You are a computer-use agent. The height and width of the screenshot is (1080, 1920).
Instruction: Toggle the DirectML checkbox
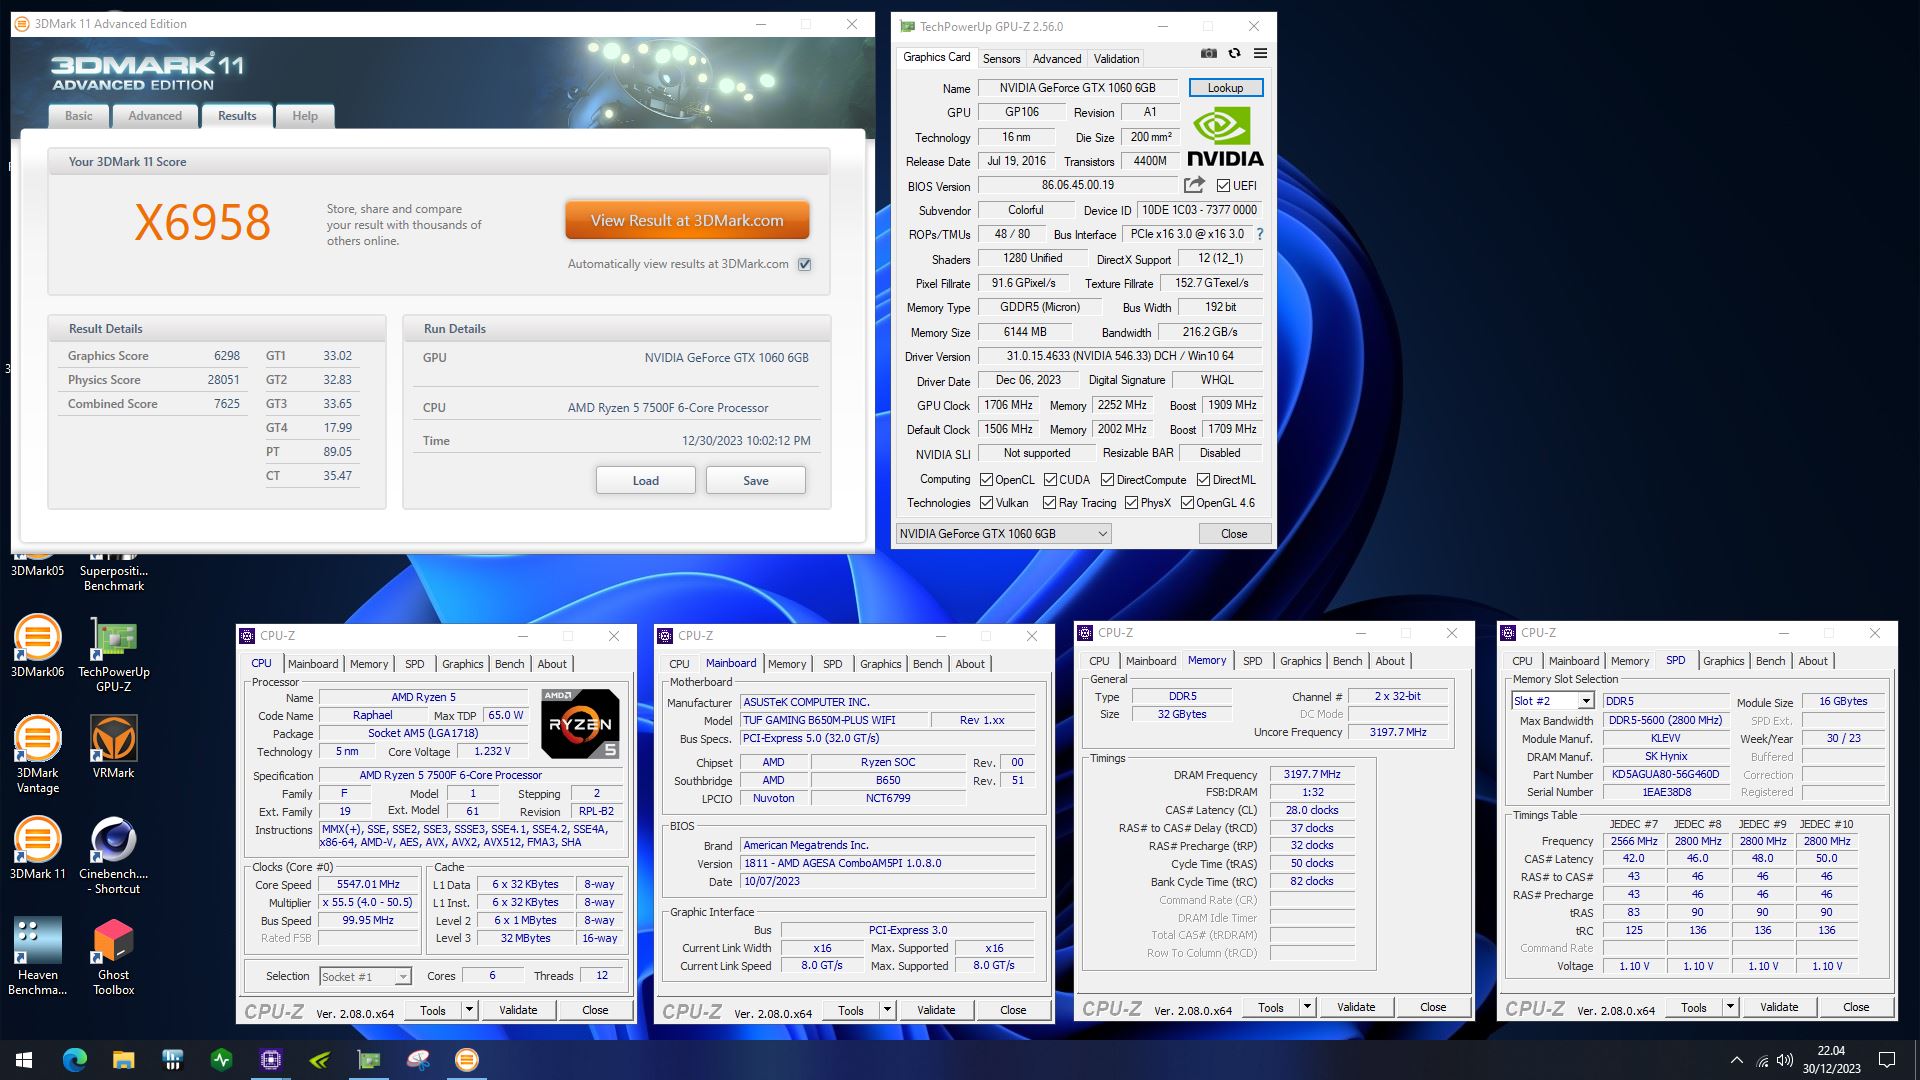pyautogui.click(x=1203, y=480)
